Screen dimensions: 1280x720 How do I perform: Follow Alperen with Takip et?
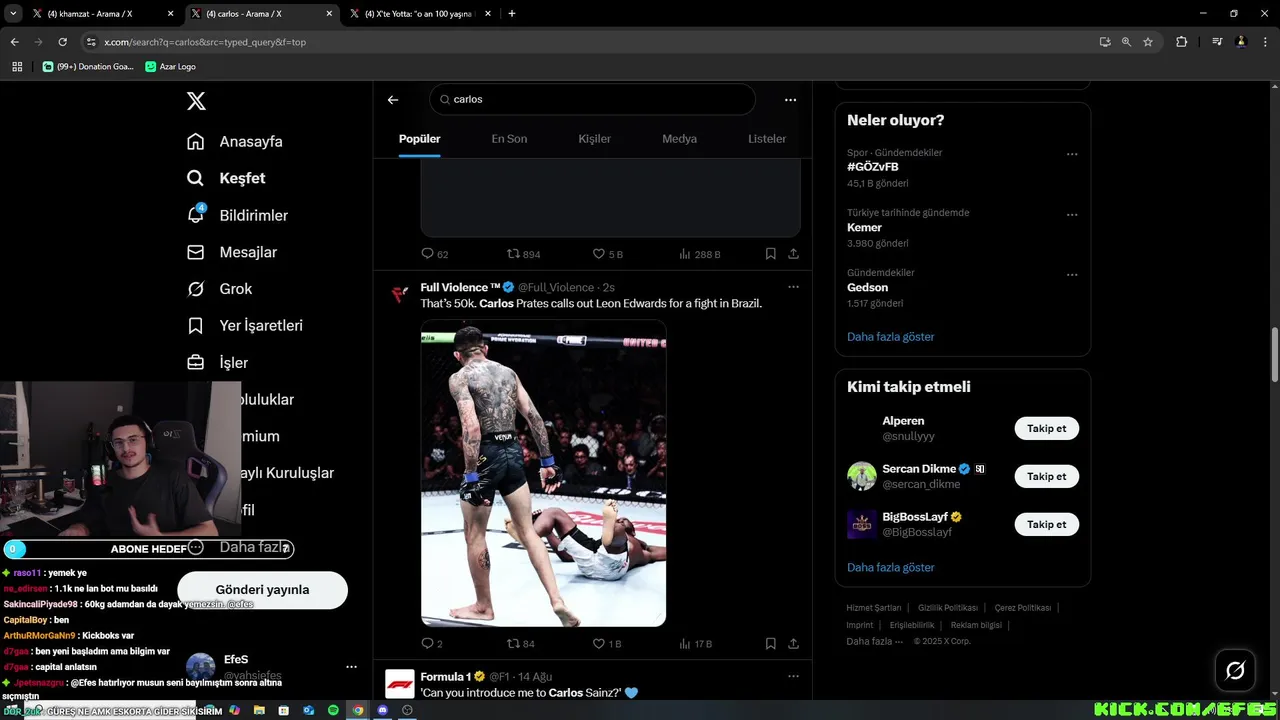(x=1046, y=428)
